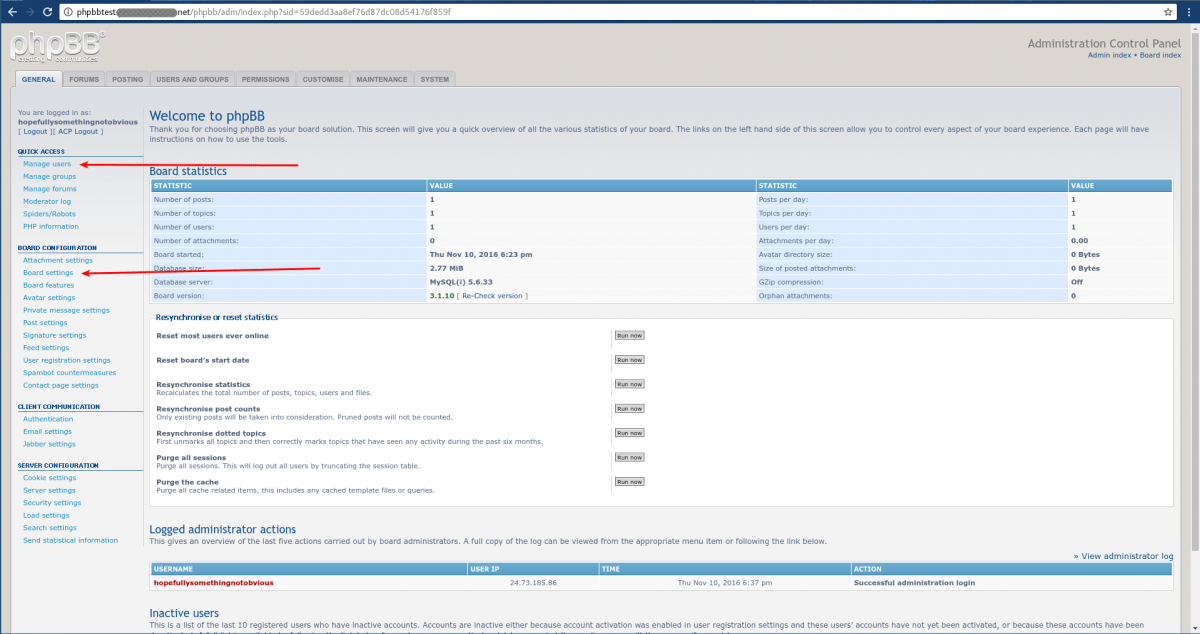Open Spiders/Robots link
Screen dimensions: 1200x634
coord(49,214)
